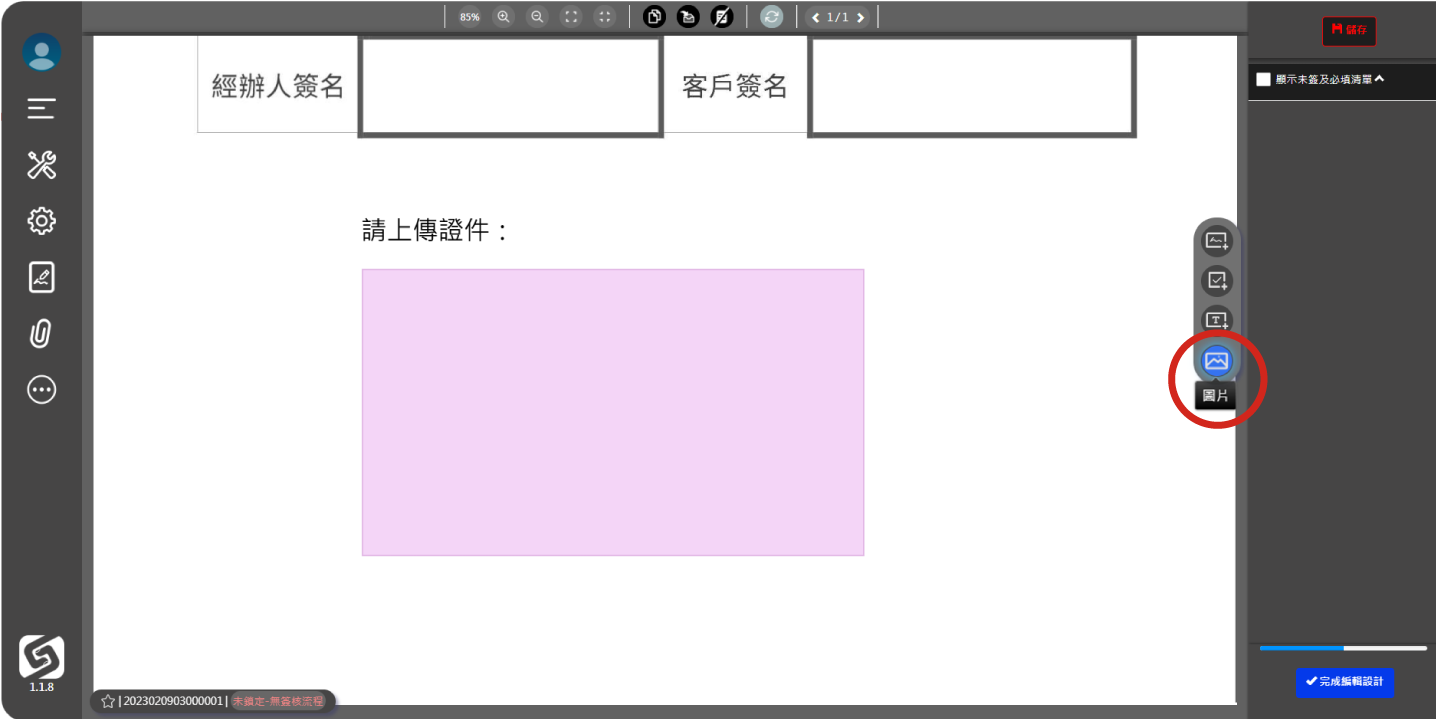Add a text field from floating toolbar
1436x719 pixels.
[1216, 320]
